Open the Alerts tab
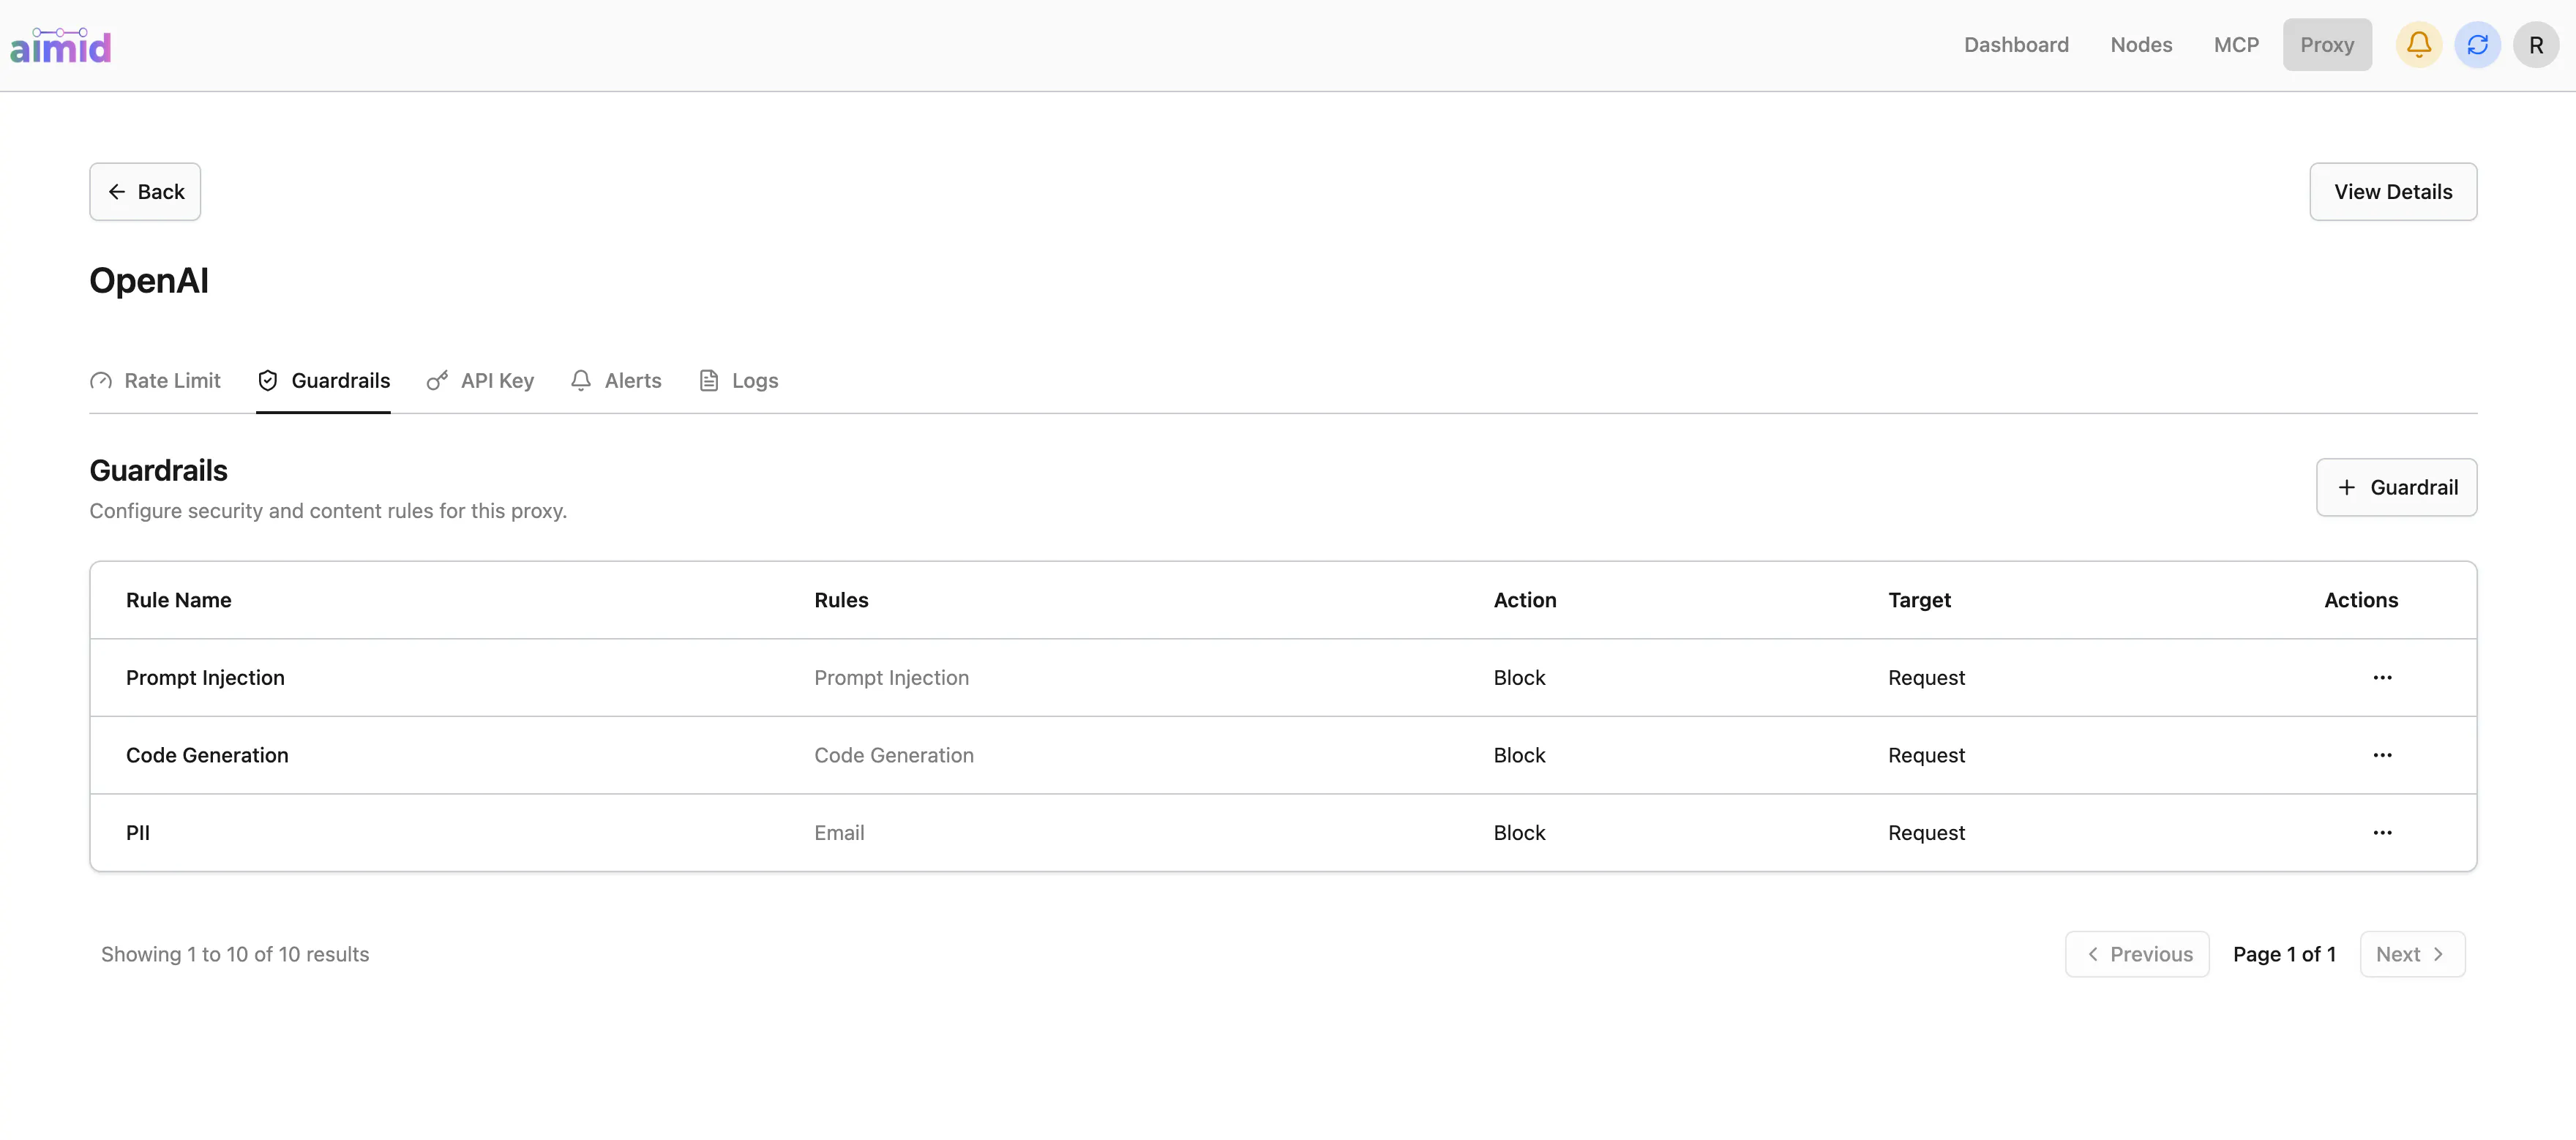The height and width of the screenshot is (1140, 2576). click(x=616, y=381)
